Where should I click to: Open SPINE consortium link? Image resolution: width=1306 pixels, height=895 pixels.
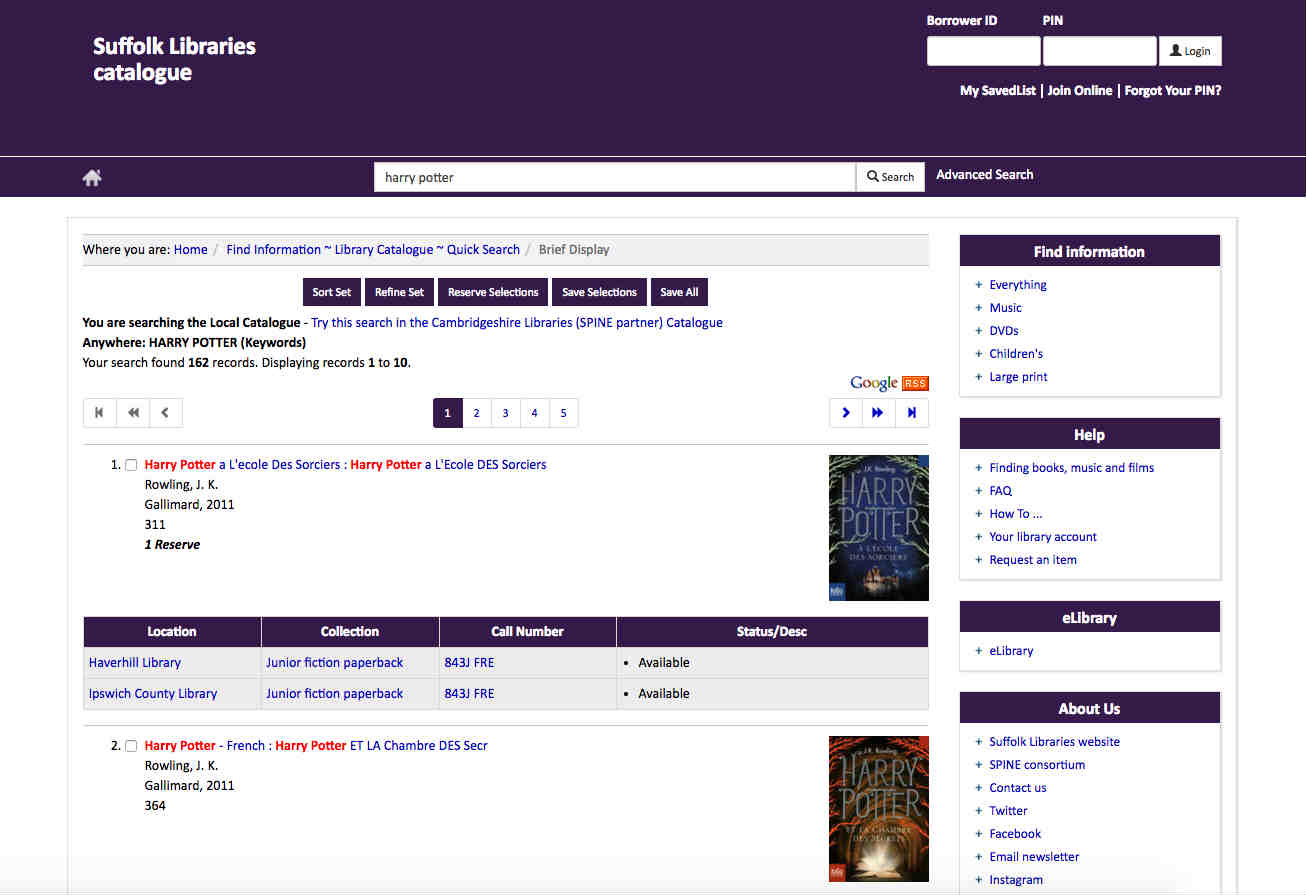click(x=1037, y=765)
